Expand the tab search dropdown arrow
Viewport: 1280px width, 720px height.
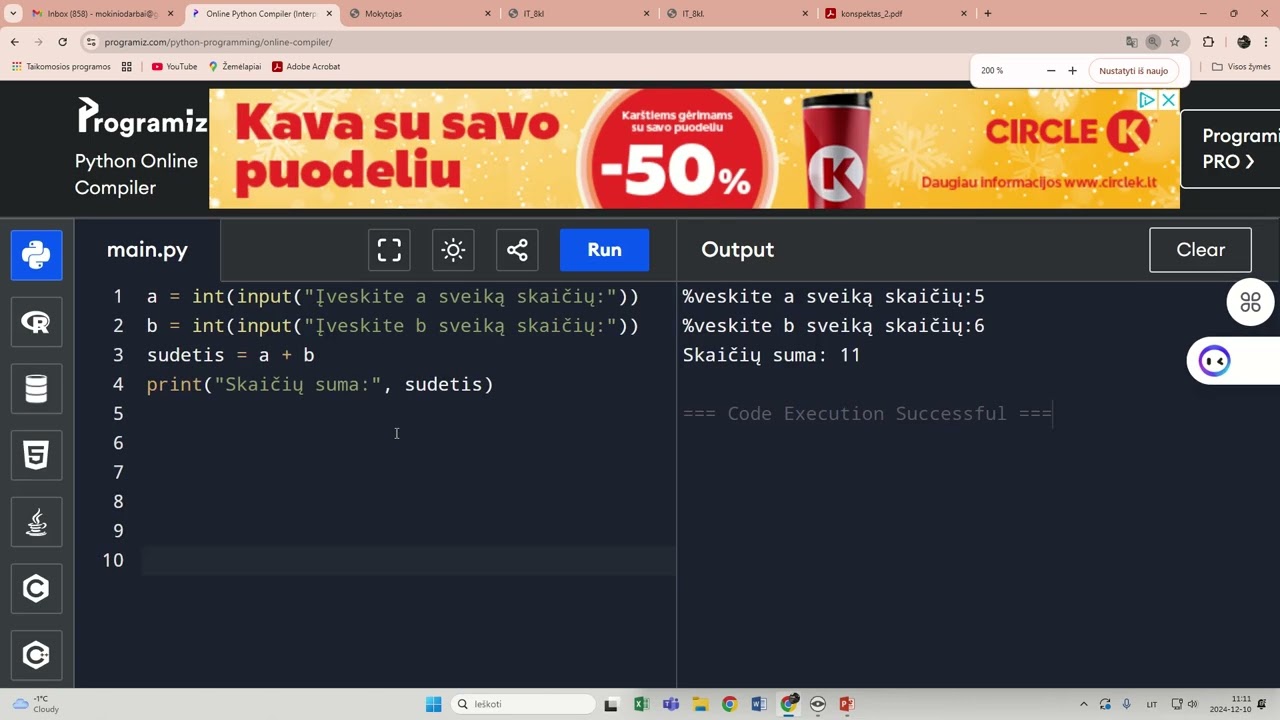pyautogui.click(x=13, y=14)
